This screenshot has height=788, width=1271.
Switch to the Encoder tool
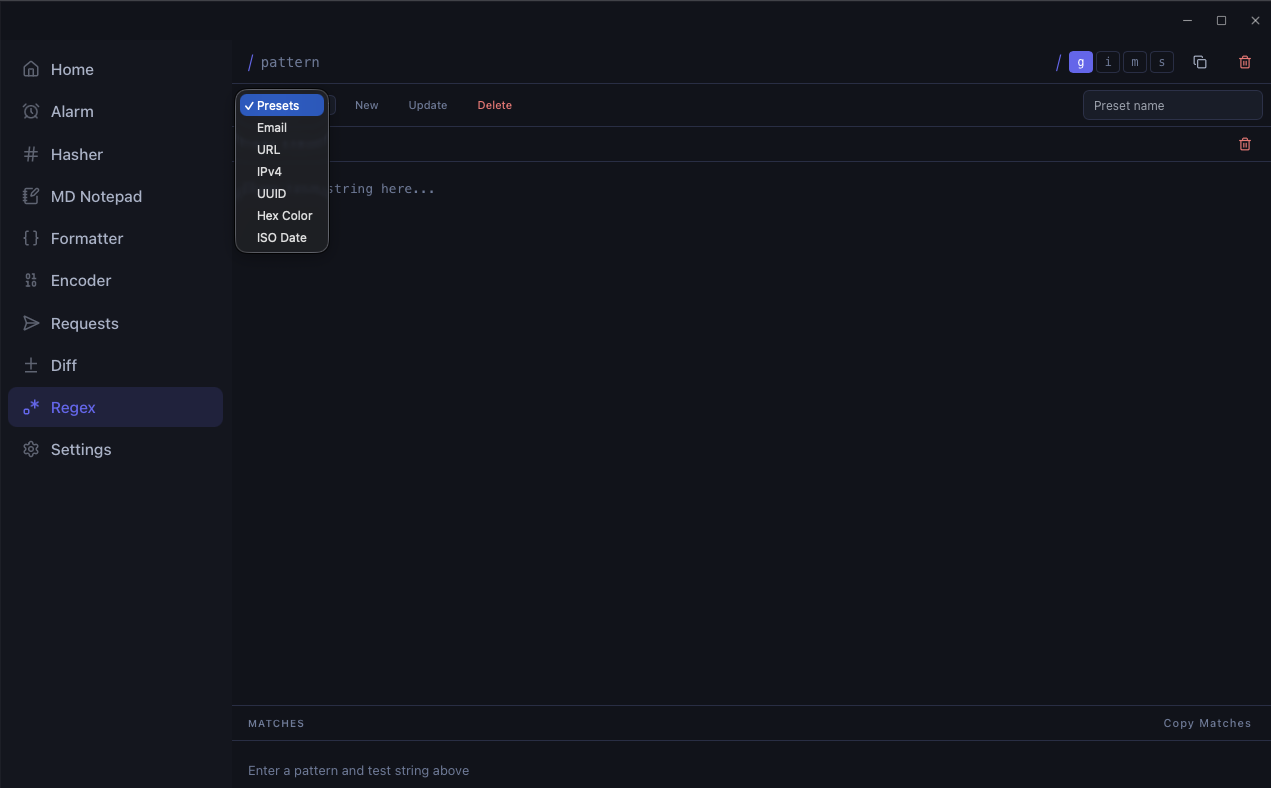81,280
